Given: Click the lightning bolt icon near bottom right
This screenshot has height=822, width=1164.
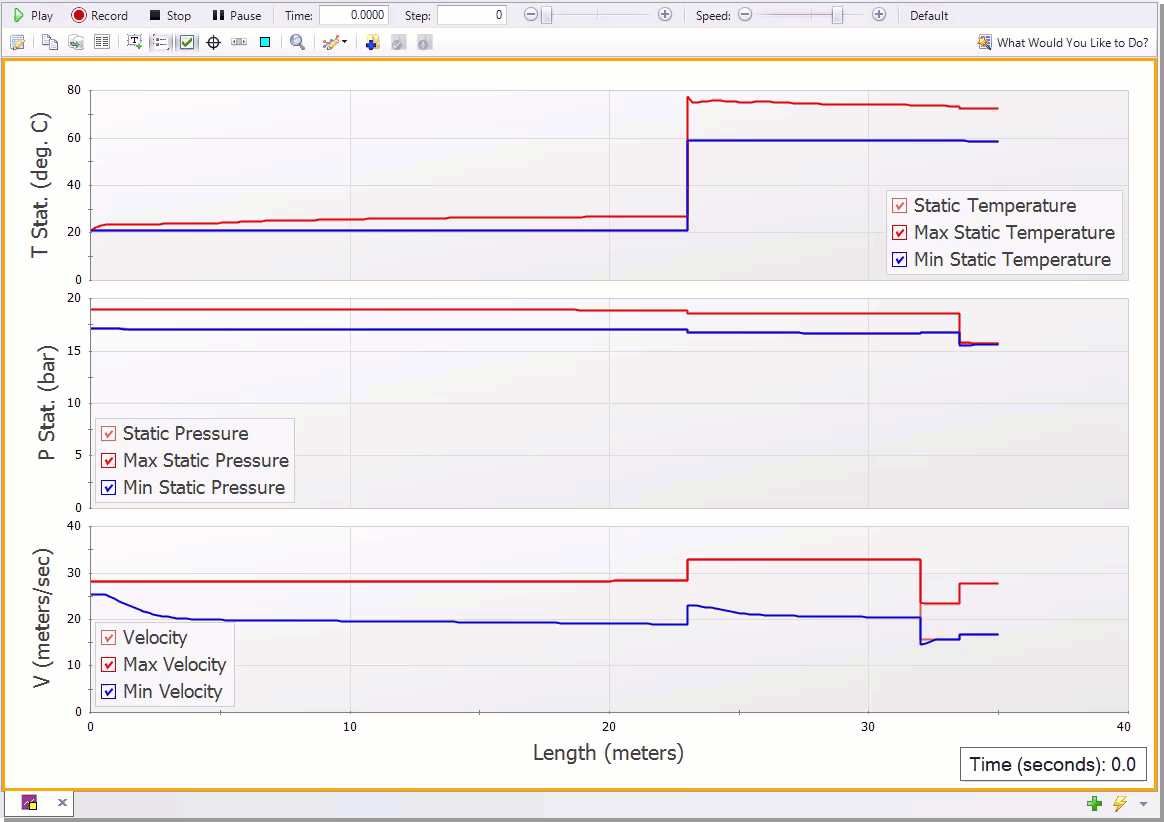Looking at the screenshot, I should [x=1119, y=803].
